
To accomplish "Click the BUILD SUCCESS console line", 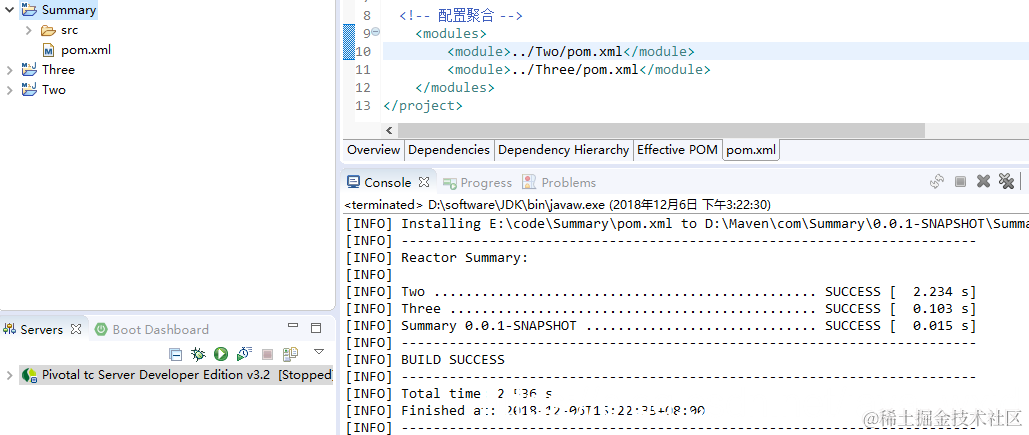I will tap(453, 360).
